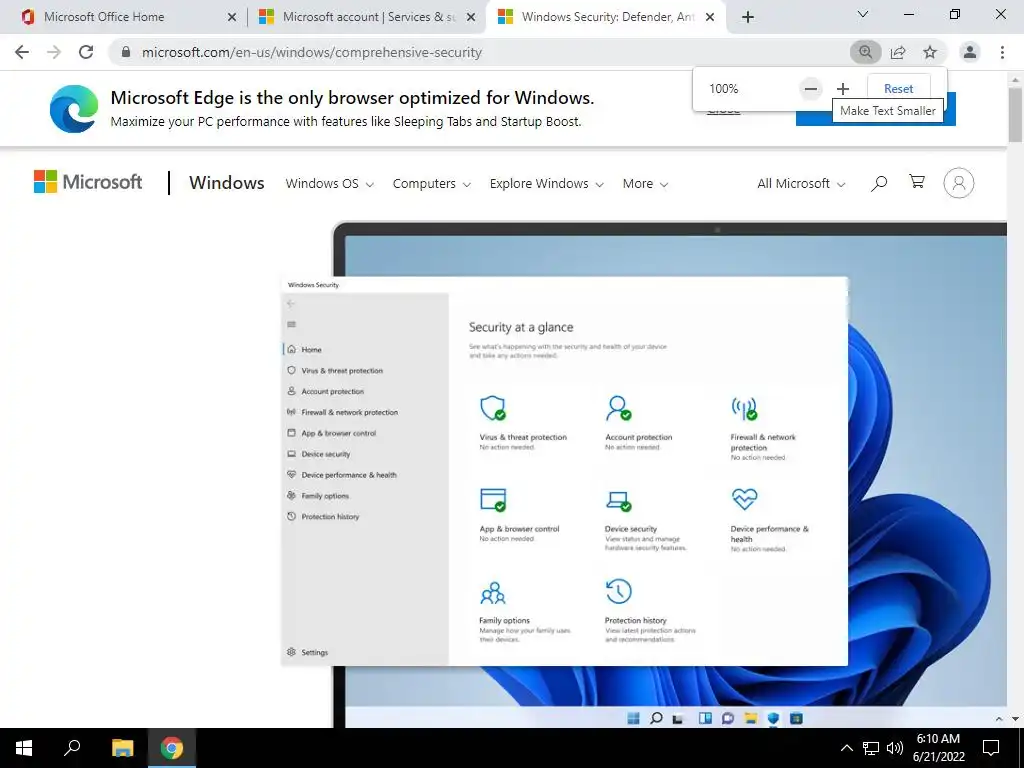1024x768 pixels.
Task: Click the browser forward arrow
Action: 54,52
